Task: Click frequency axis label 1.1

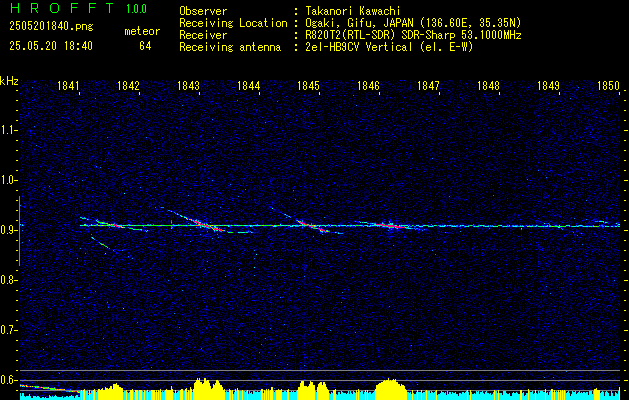Action: tap(8, 130)
